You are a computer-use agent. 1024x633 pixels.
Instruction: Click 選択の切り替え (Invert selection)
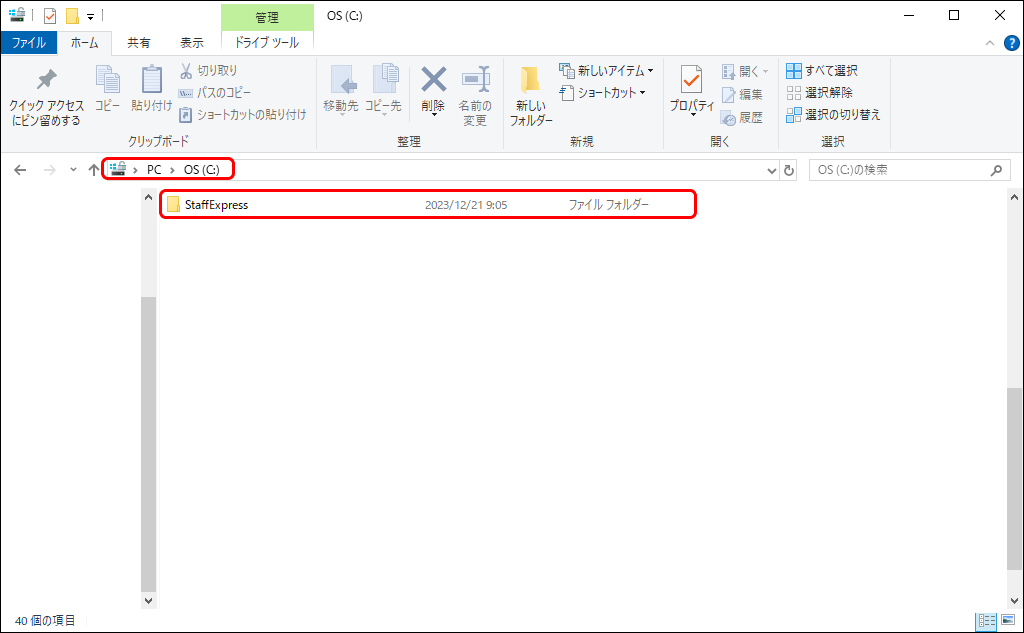[833, 115]
